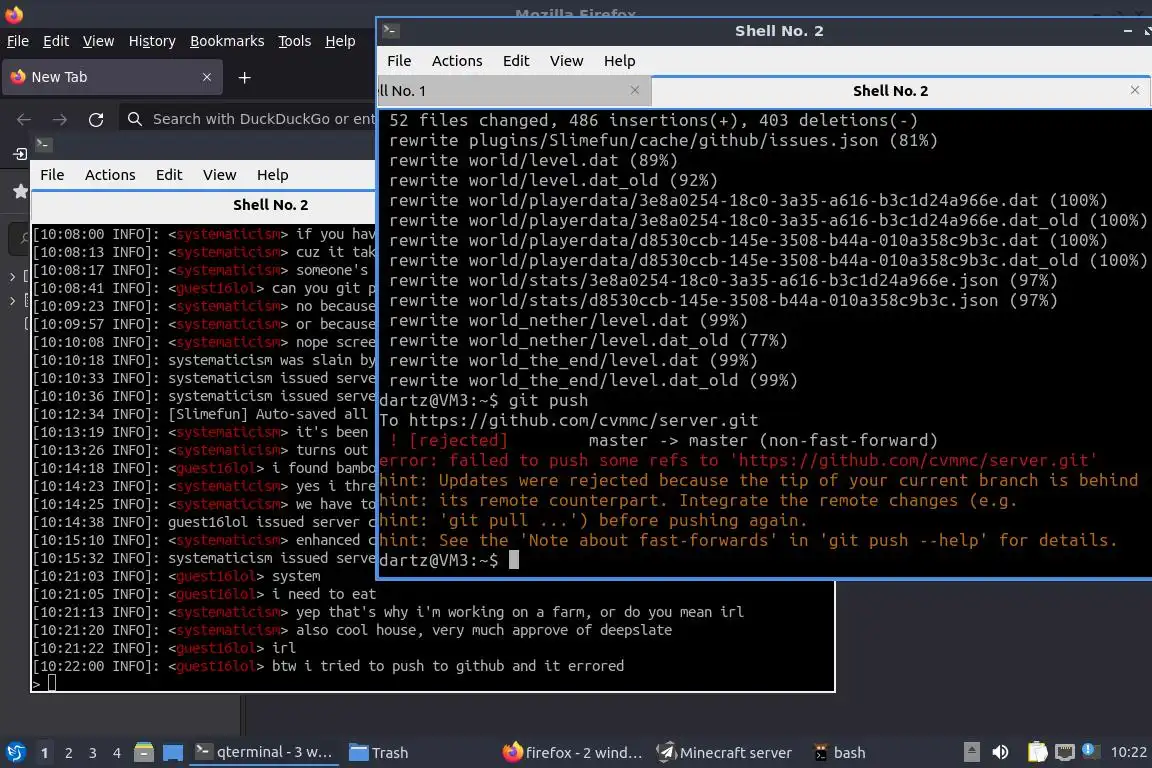The width and height of the screenshot is (1152, 768).
Task: Open the Actions menu in the back terminal
Action: pyautogui.click(x=110, y=175)
